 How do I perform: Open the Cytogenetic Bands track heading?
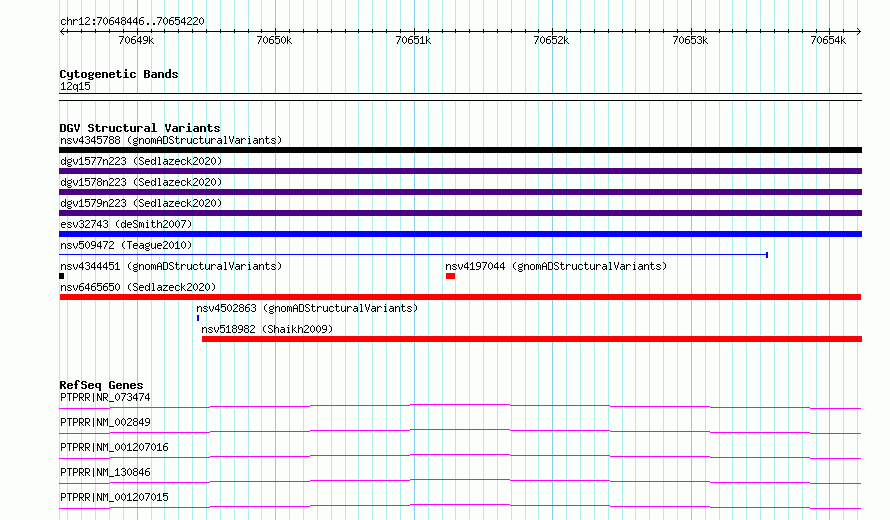click(119, 74)
